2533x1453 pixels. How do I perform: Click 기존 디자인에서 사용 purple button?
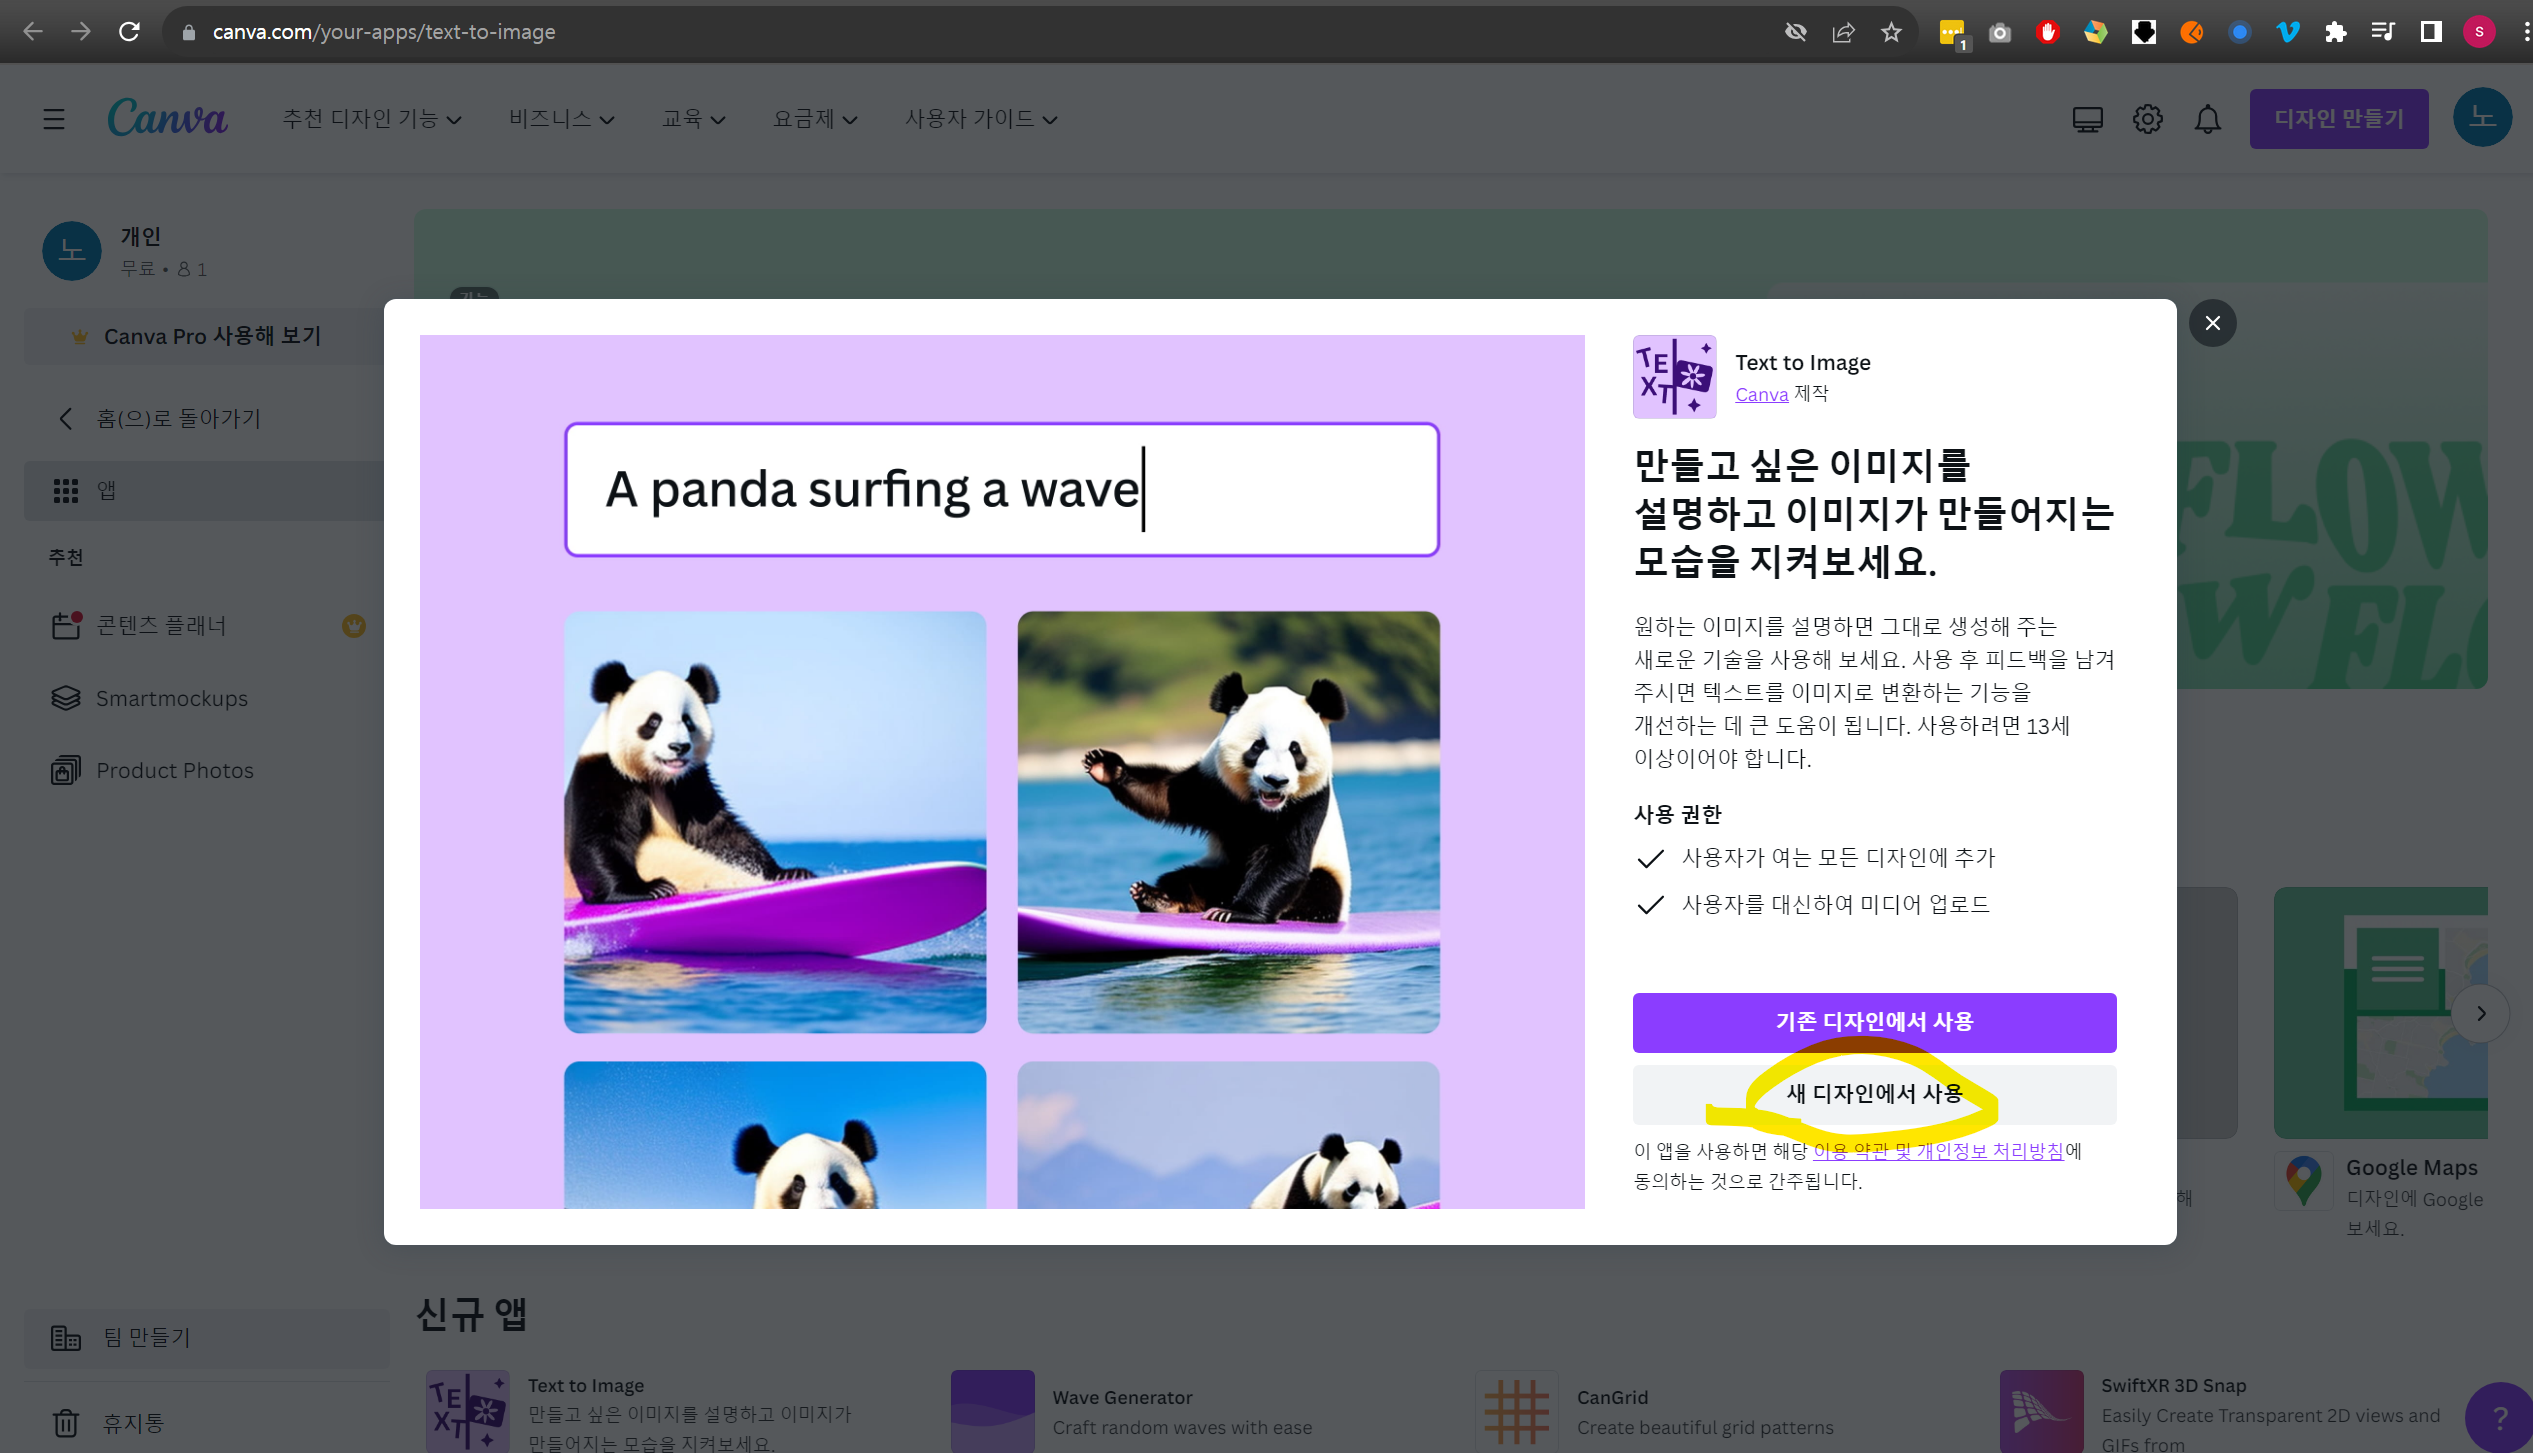click(1873, 1021)
